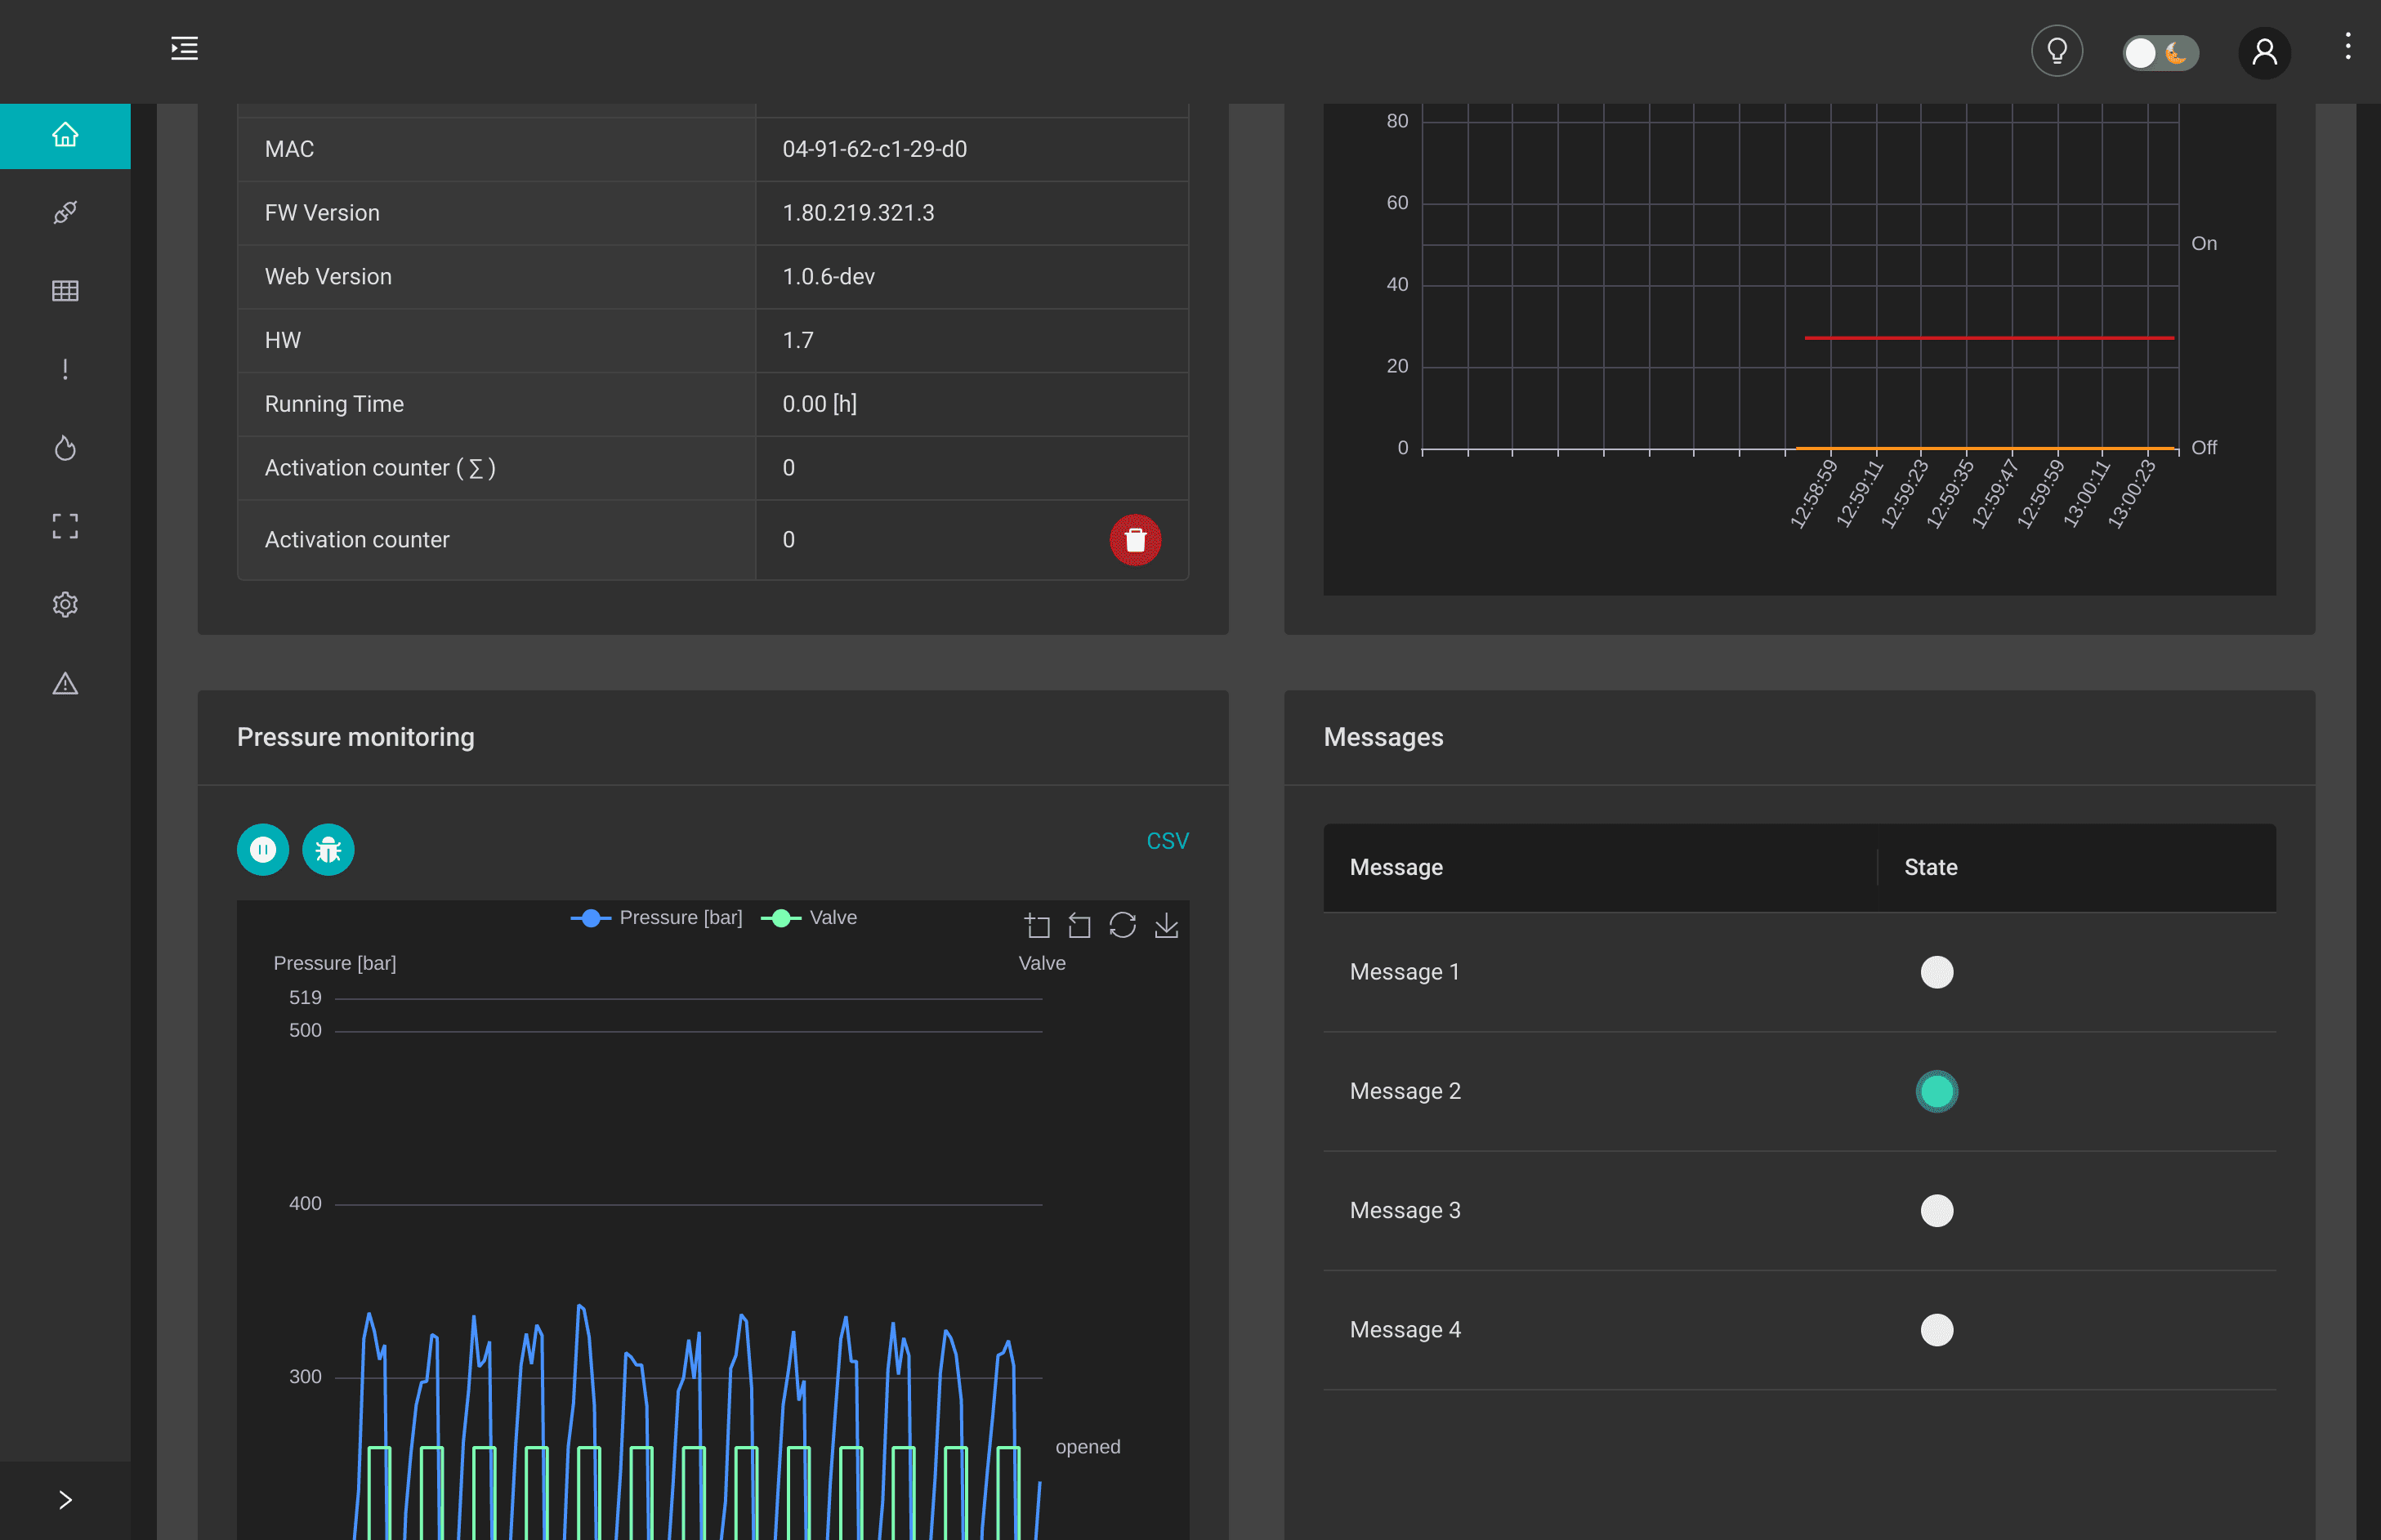Image resolution: width=2381 pixels, height=1540 pixels.
Task: Click the Message 2 green state indicator
Action: tap(1936, 1091)
